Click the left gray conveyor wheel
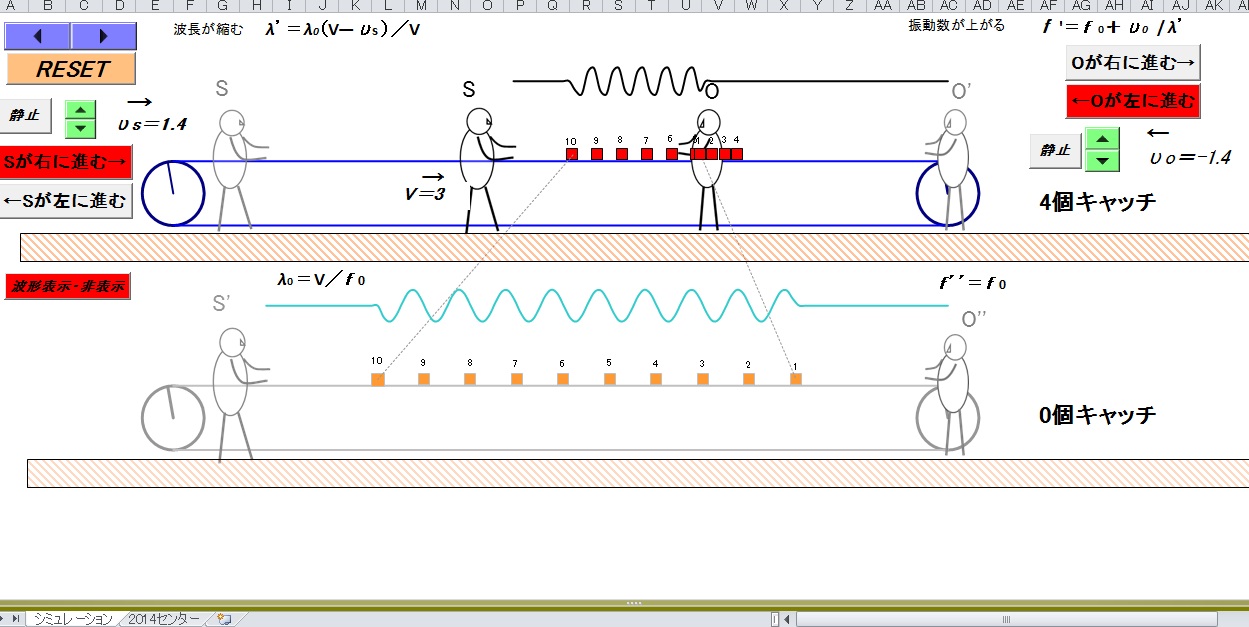 (x=173, y=418)
